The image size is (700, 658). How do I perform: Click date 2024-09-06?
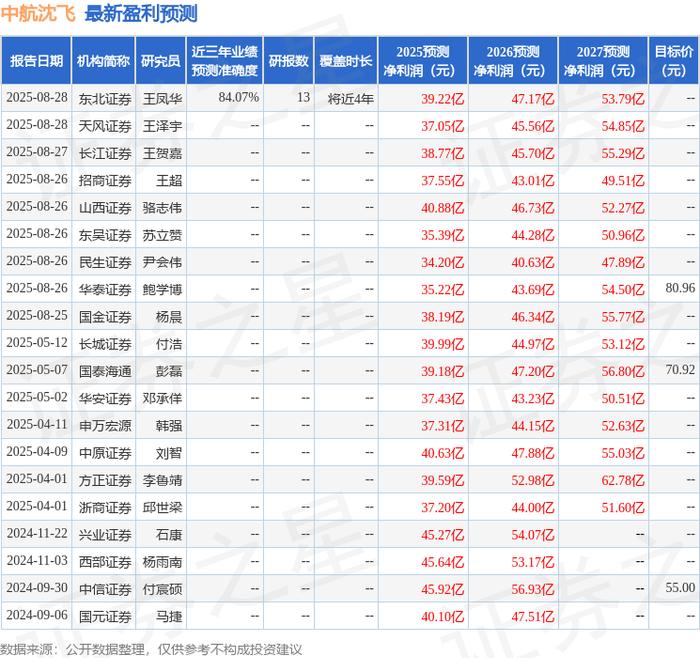point(37,615)
